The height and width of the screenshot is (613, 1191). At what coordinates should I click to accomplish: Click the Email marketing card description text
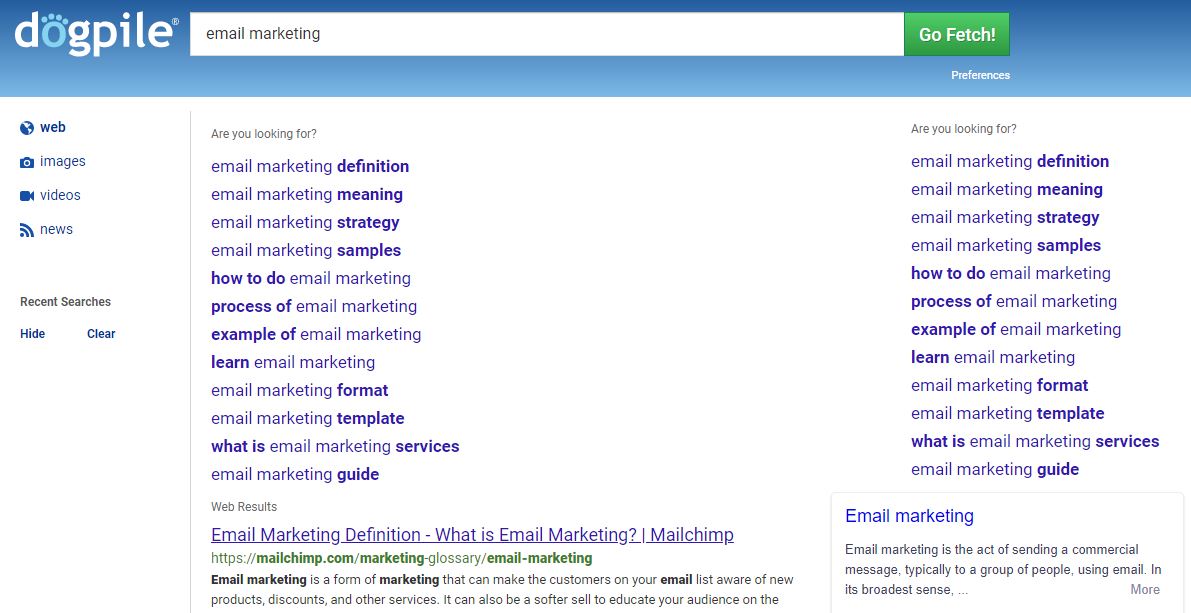(x=1003, y=570)
